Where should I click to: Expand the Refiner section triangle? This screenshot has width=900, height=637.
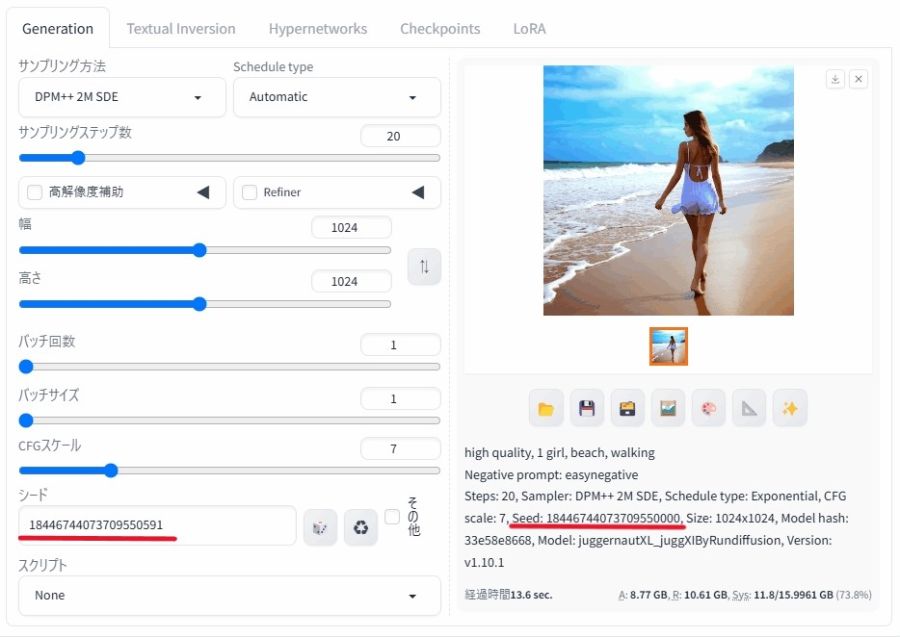[418, 192]
